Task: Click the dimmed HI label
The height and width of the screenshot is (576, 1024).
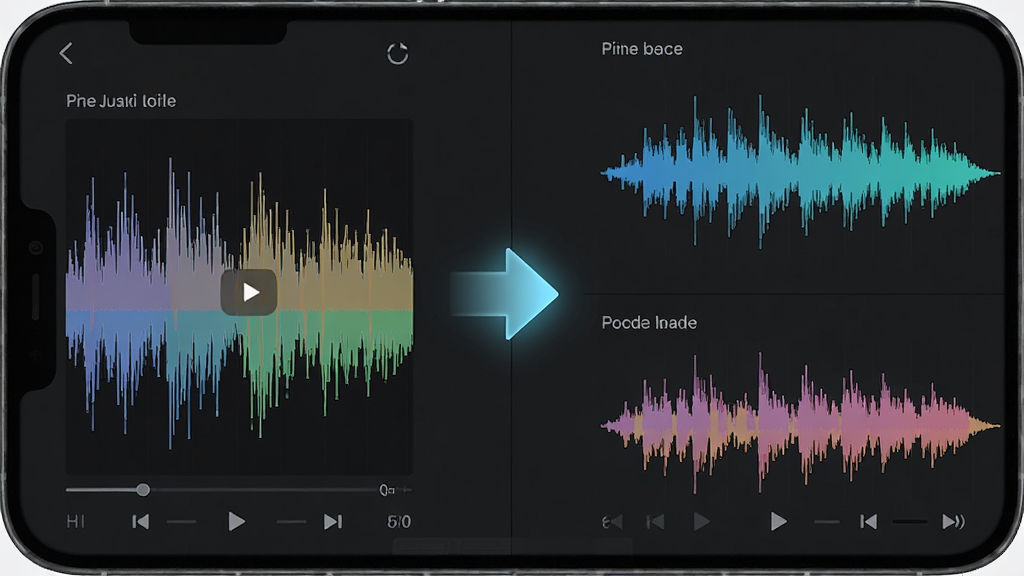Action: click(75, 521)
